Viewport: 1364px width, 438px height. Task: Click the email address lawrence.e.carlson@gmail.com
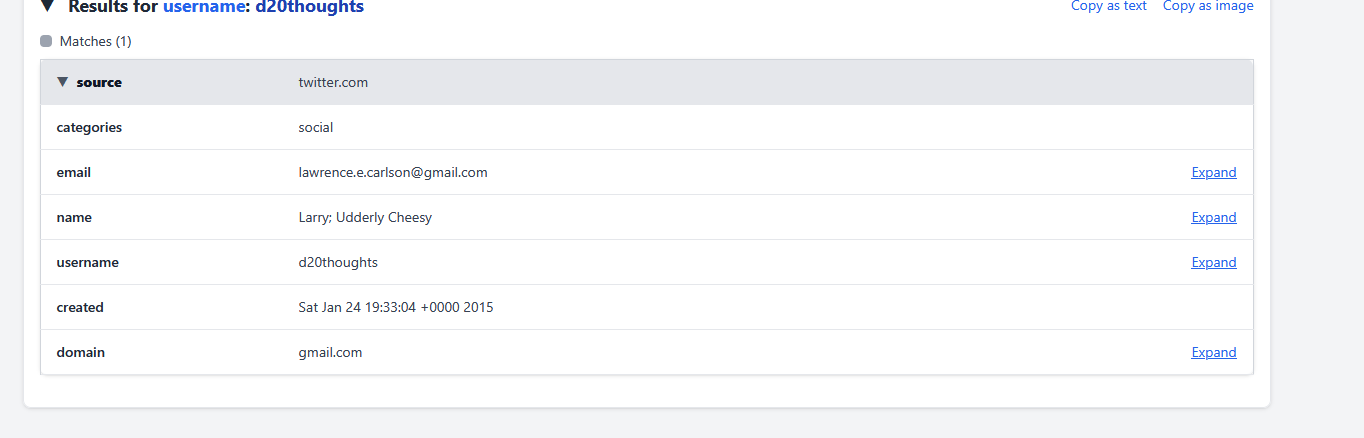(x=392, y=172)
